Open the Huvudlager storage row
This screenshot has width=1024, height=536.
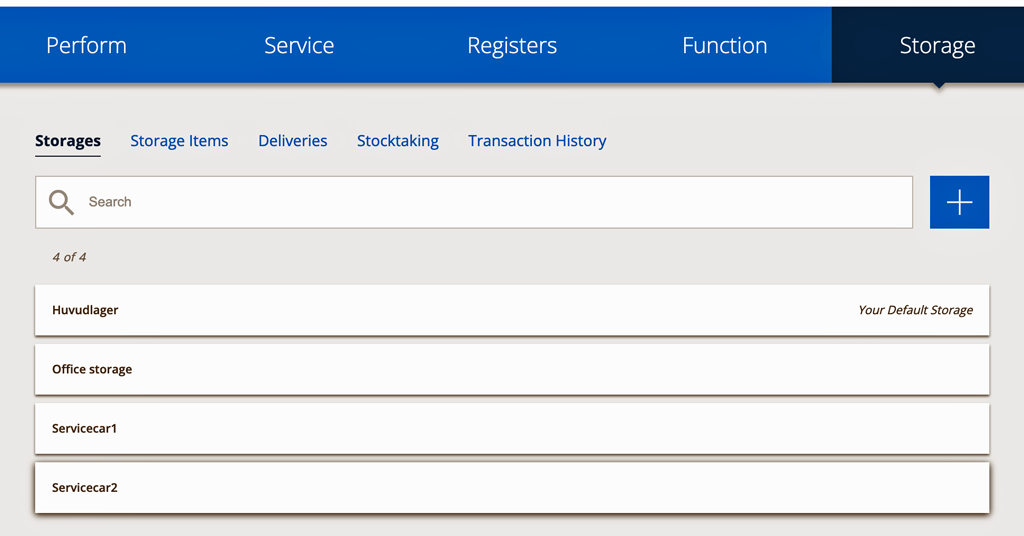point(512,310)
